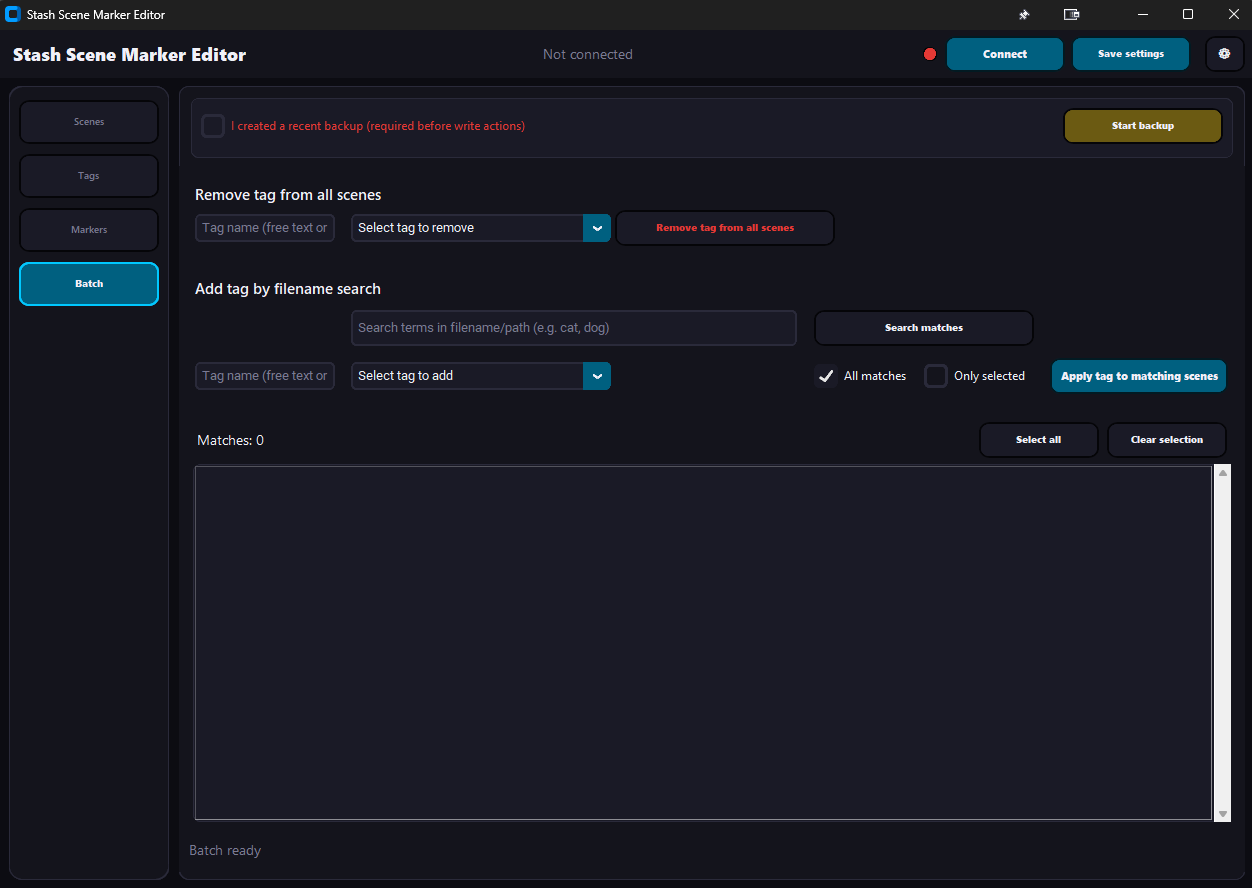Click the red connection status indicator

click(x=930, y=54)
